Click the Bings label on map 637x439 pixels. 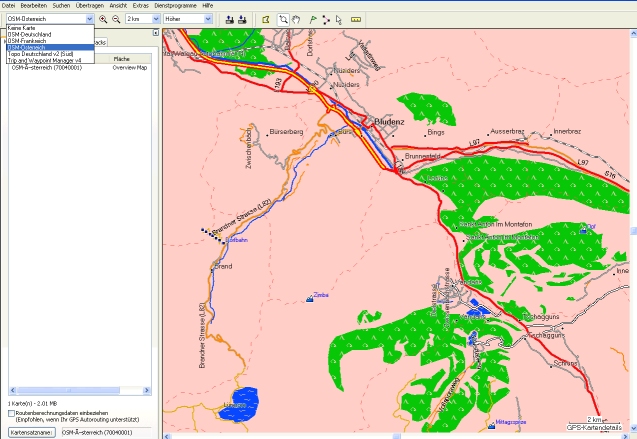436,132
